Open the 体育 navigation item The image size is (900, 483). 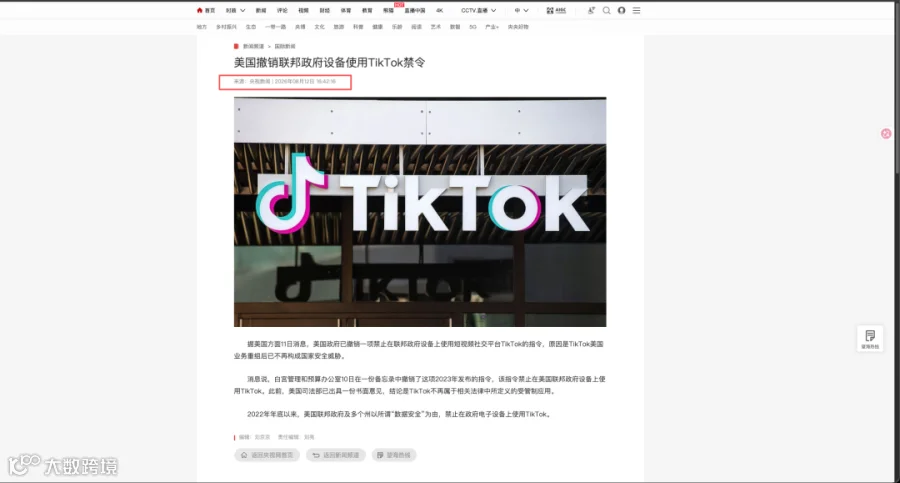(346, 10)
